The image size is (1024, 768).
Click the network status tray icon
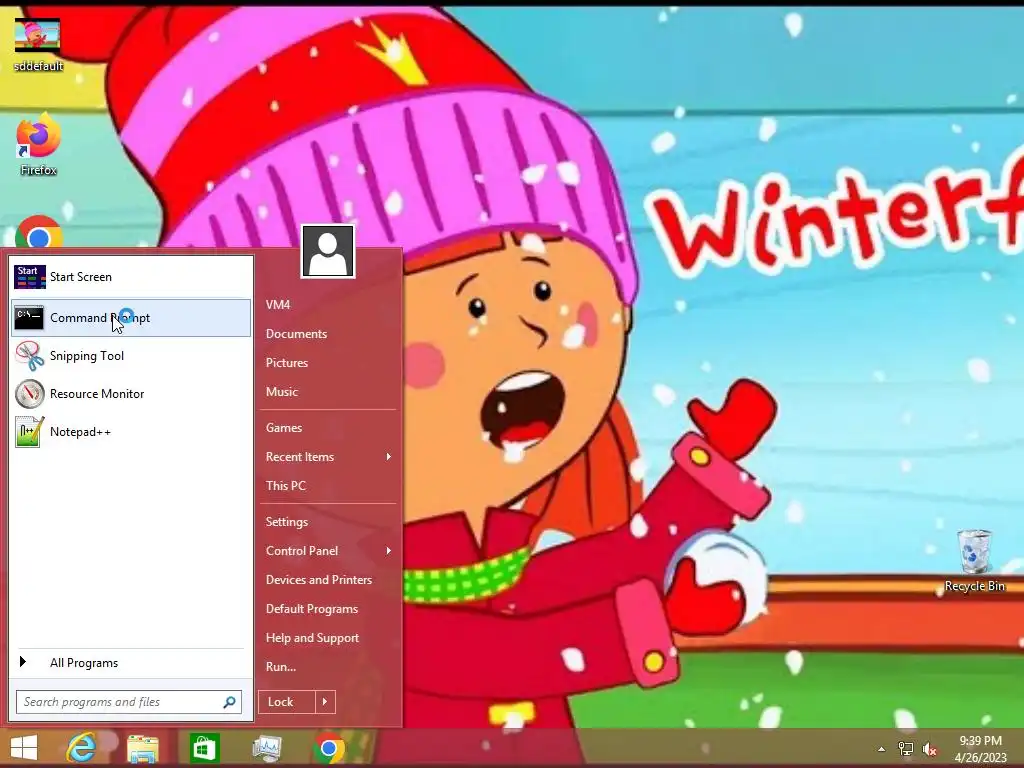coord(906,749)
